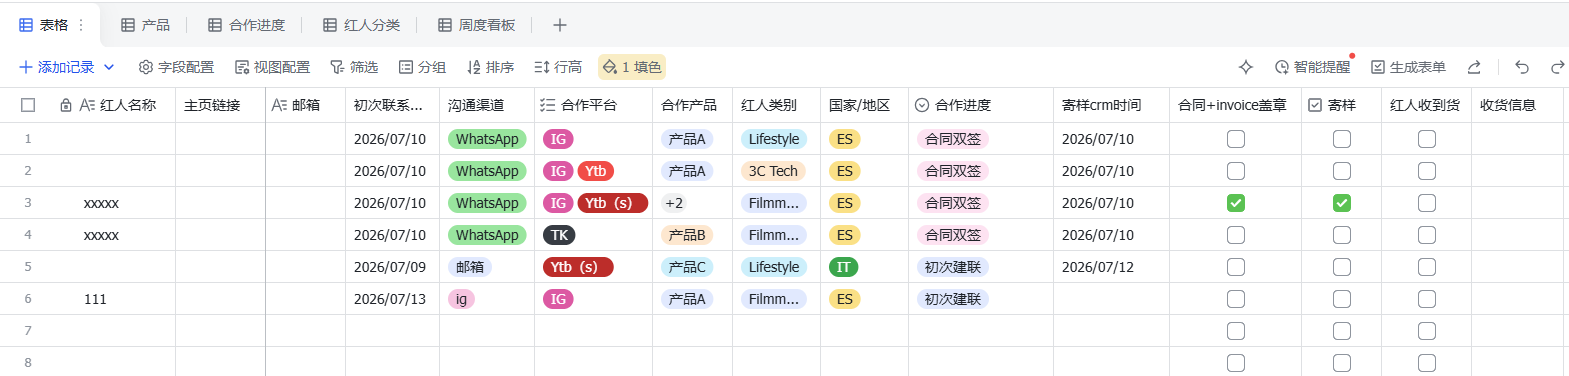Screen dimensions: 1569x376
Task: Click the 邮箱 column header
Action: (305, 105)
